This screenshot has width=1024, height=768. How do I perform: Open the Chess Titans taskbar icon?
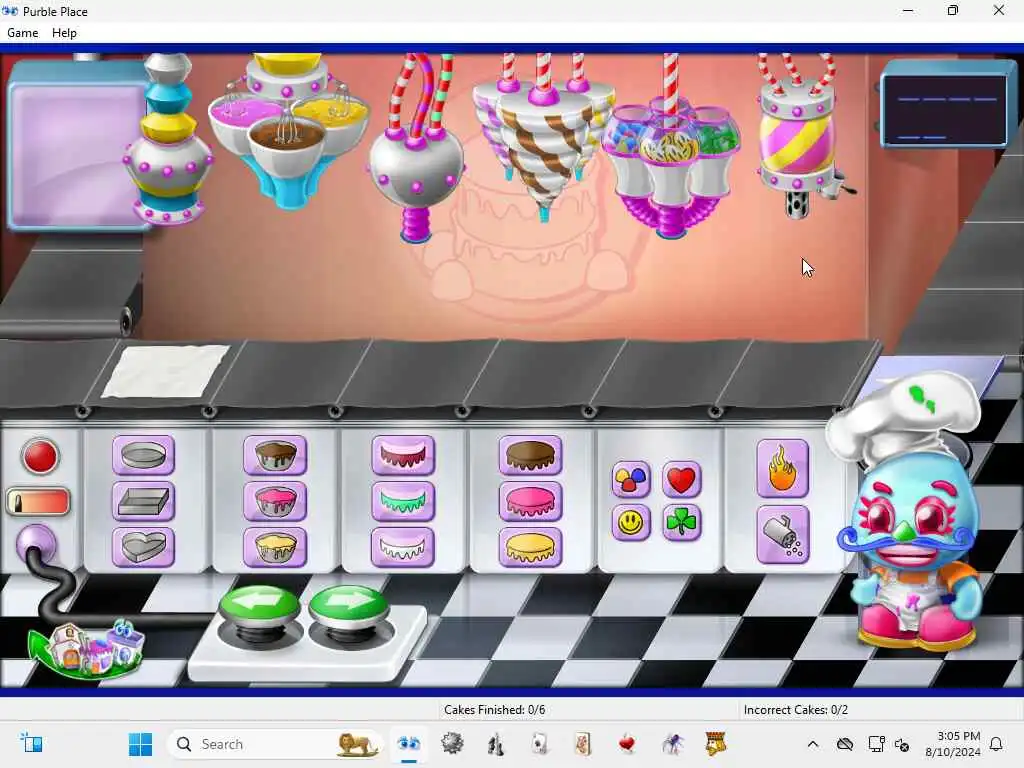click(496, 744)
